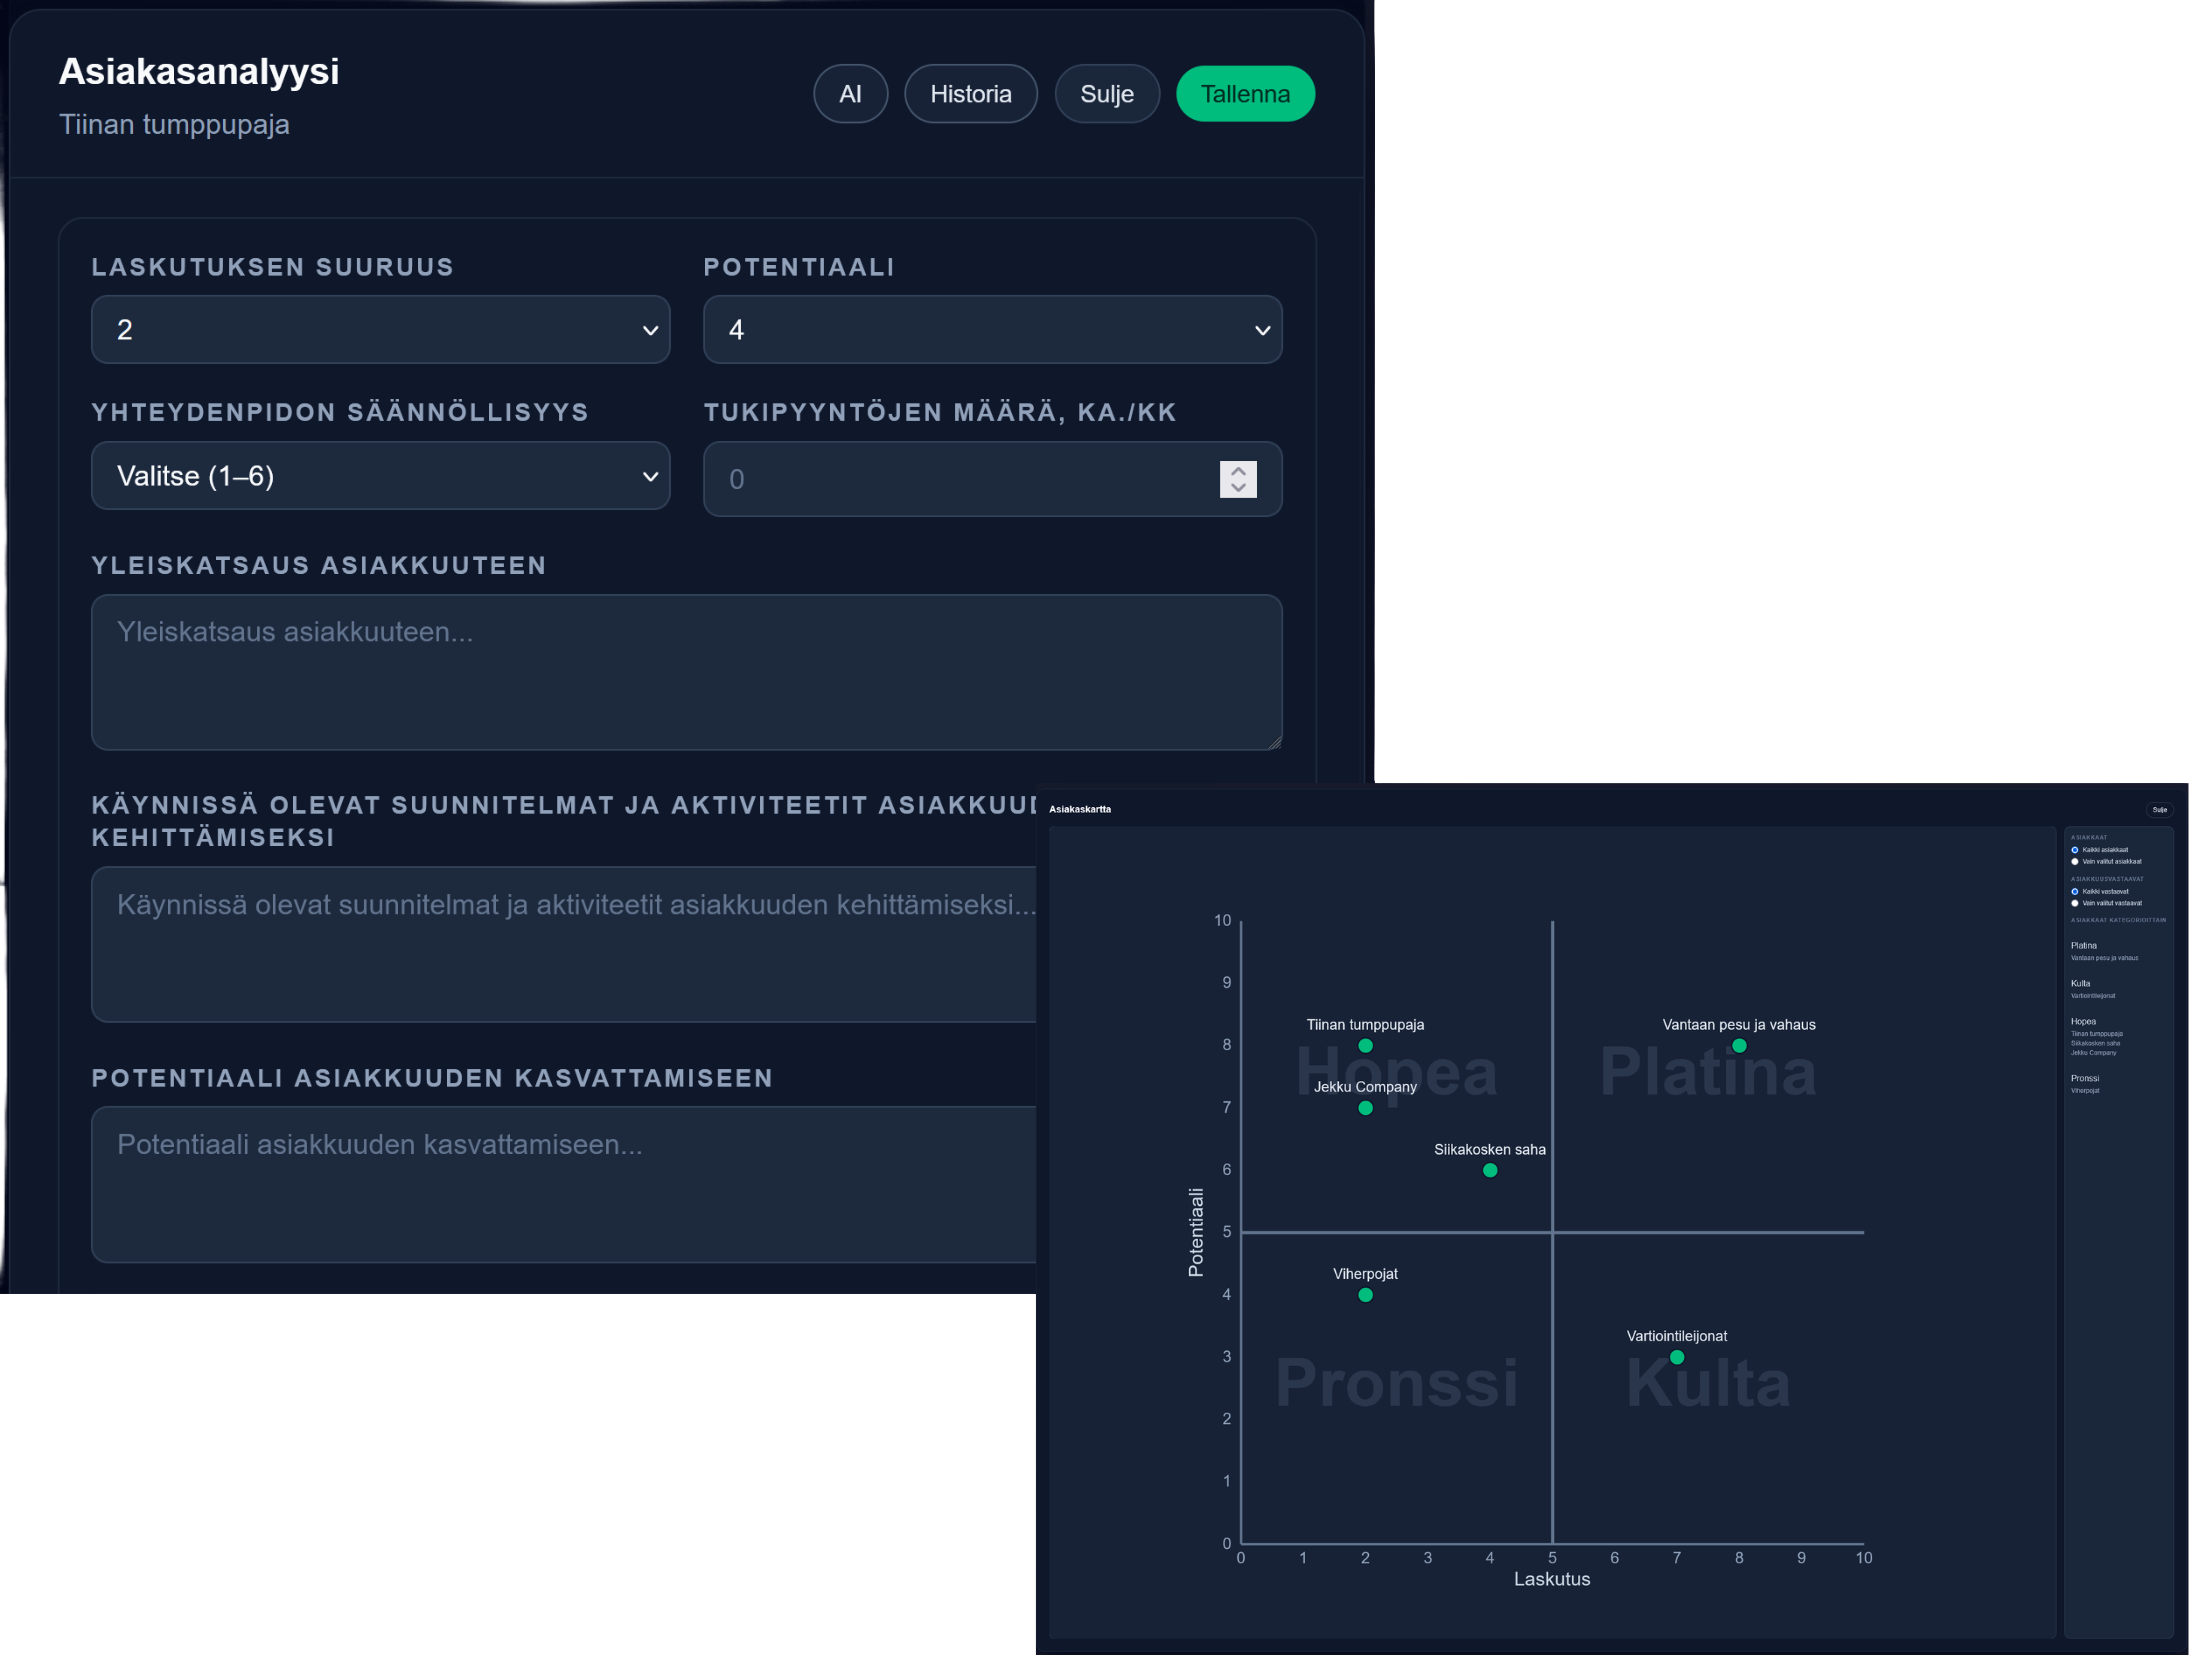
Task: Click the Tiinan tumppupaja dot on the chart
Action: tap(1365, 1046)
